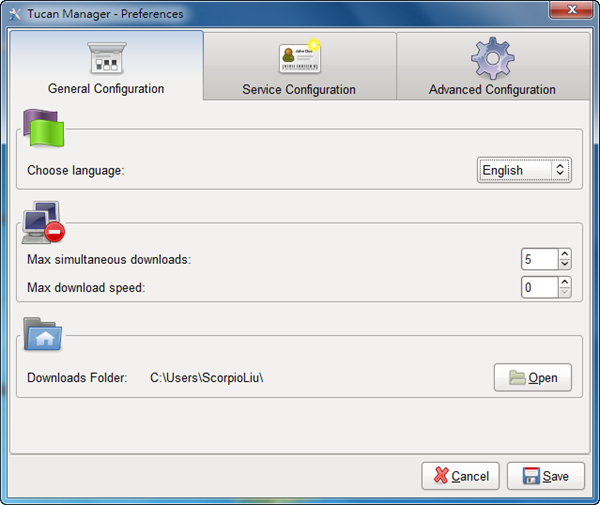
Task: Click the C:\Users\ScorpioLiu\ path text
Action: point(207,378)
